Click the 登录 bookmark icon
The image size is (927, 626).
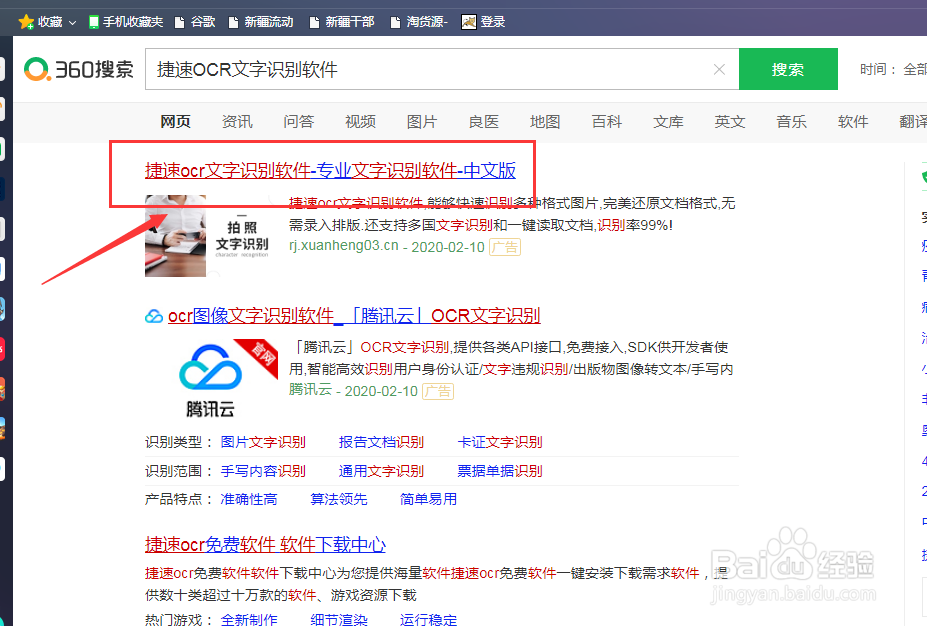469,22
